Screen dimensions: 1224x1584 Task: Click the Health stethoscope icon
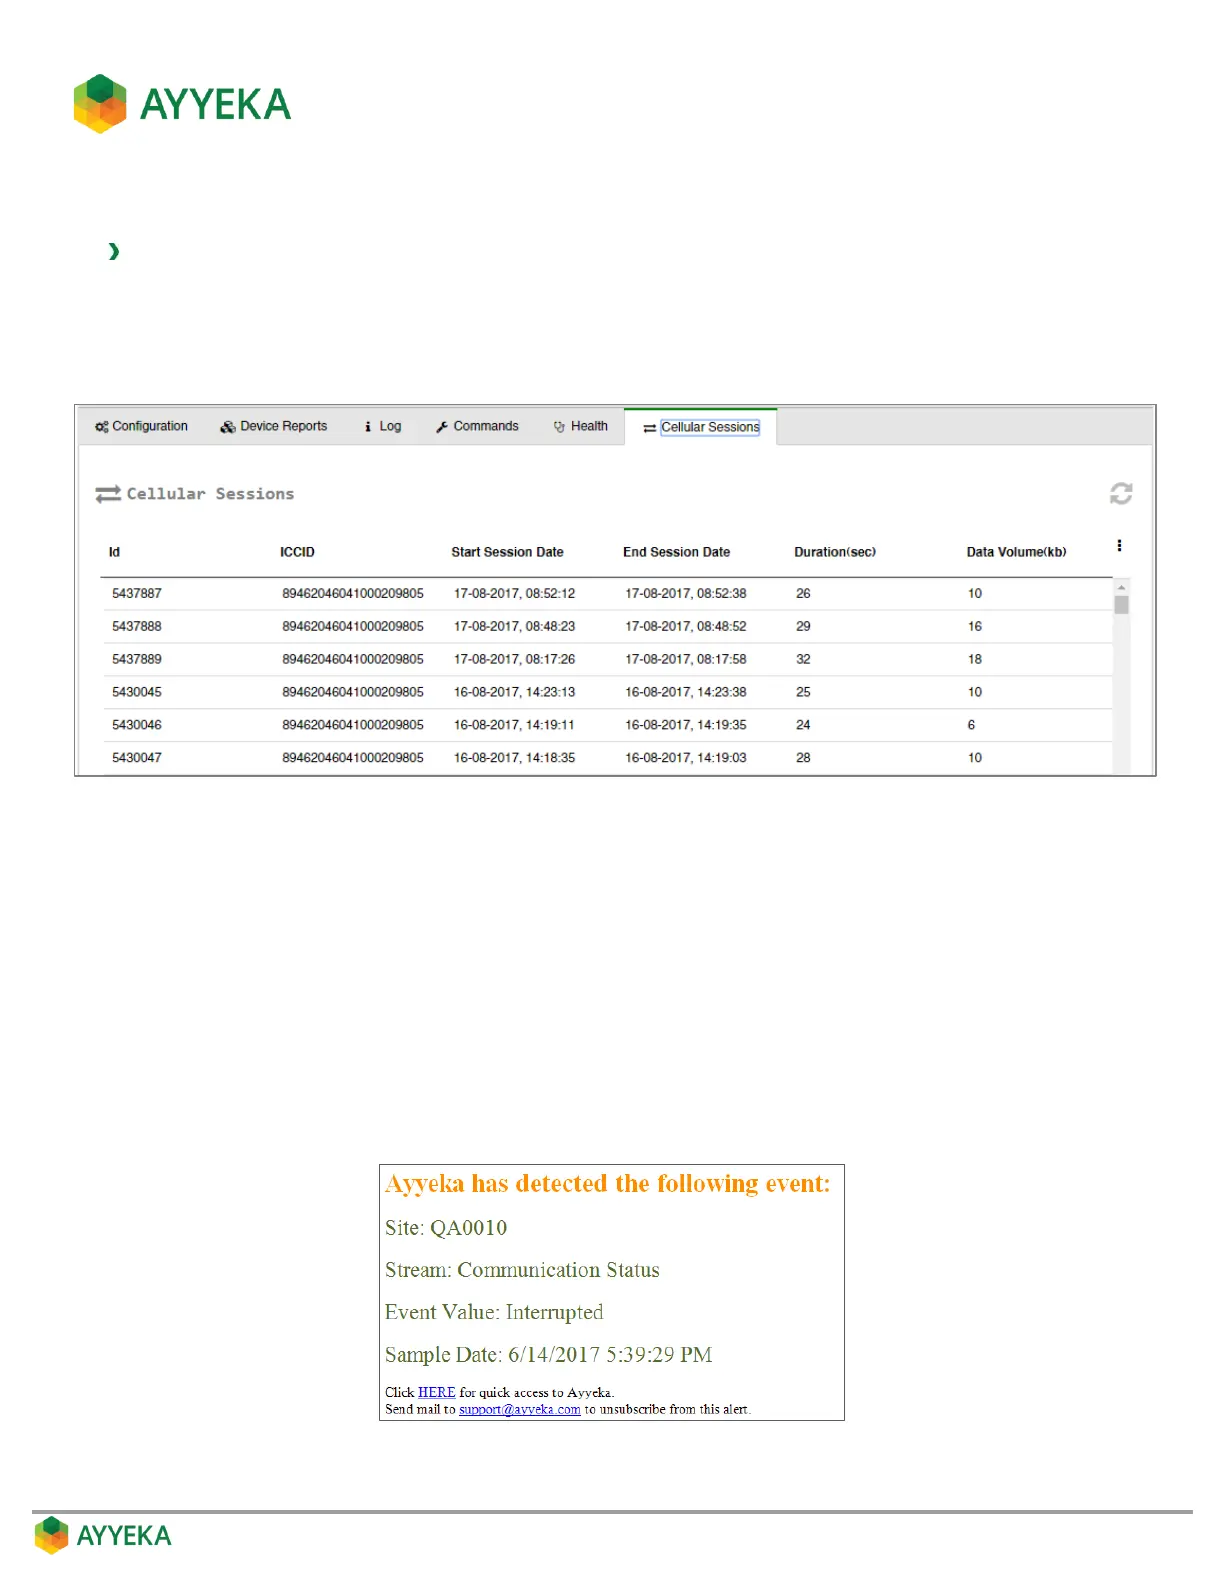point(559,427)
